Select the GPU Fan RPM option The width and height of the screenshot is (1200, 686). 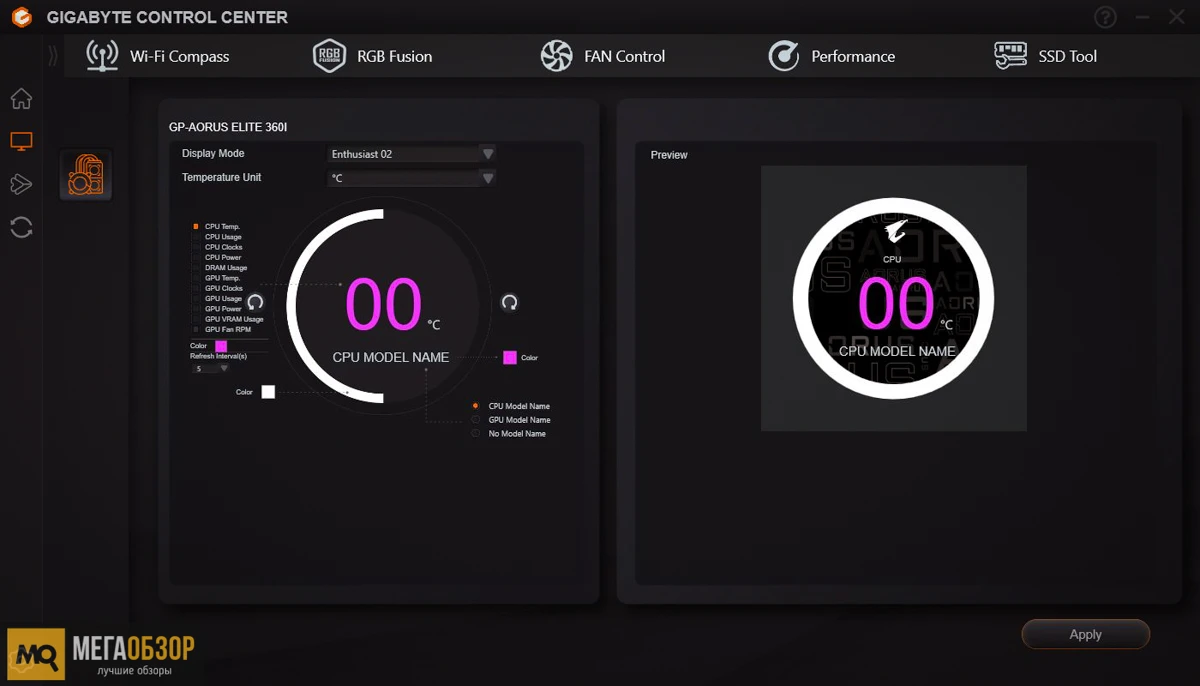coord(222,329)
